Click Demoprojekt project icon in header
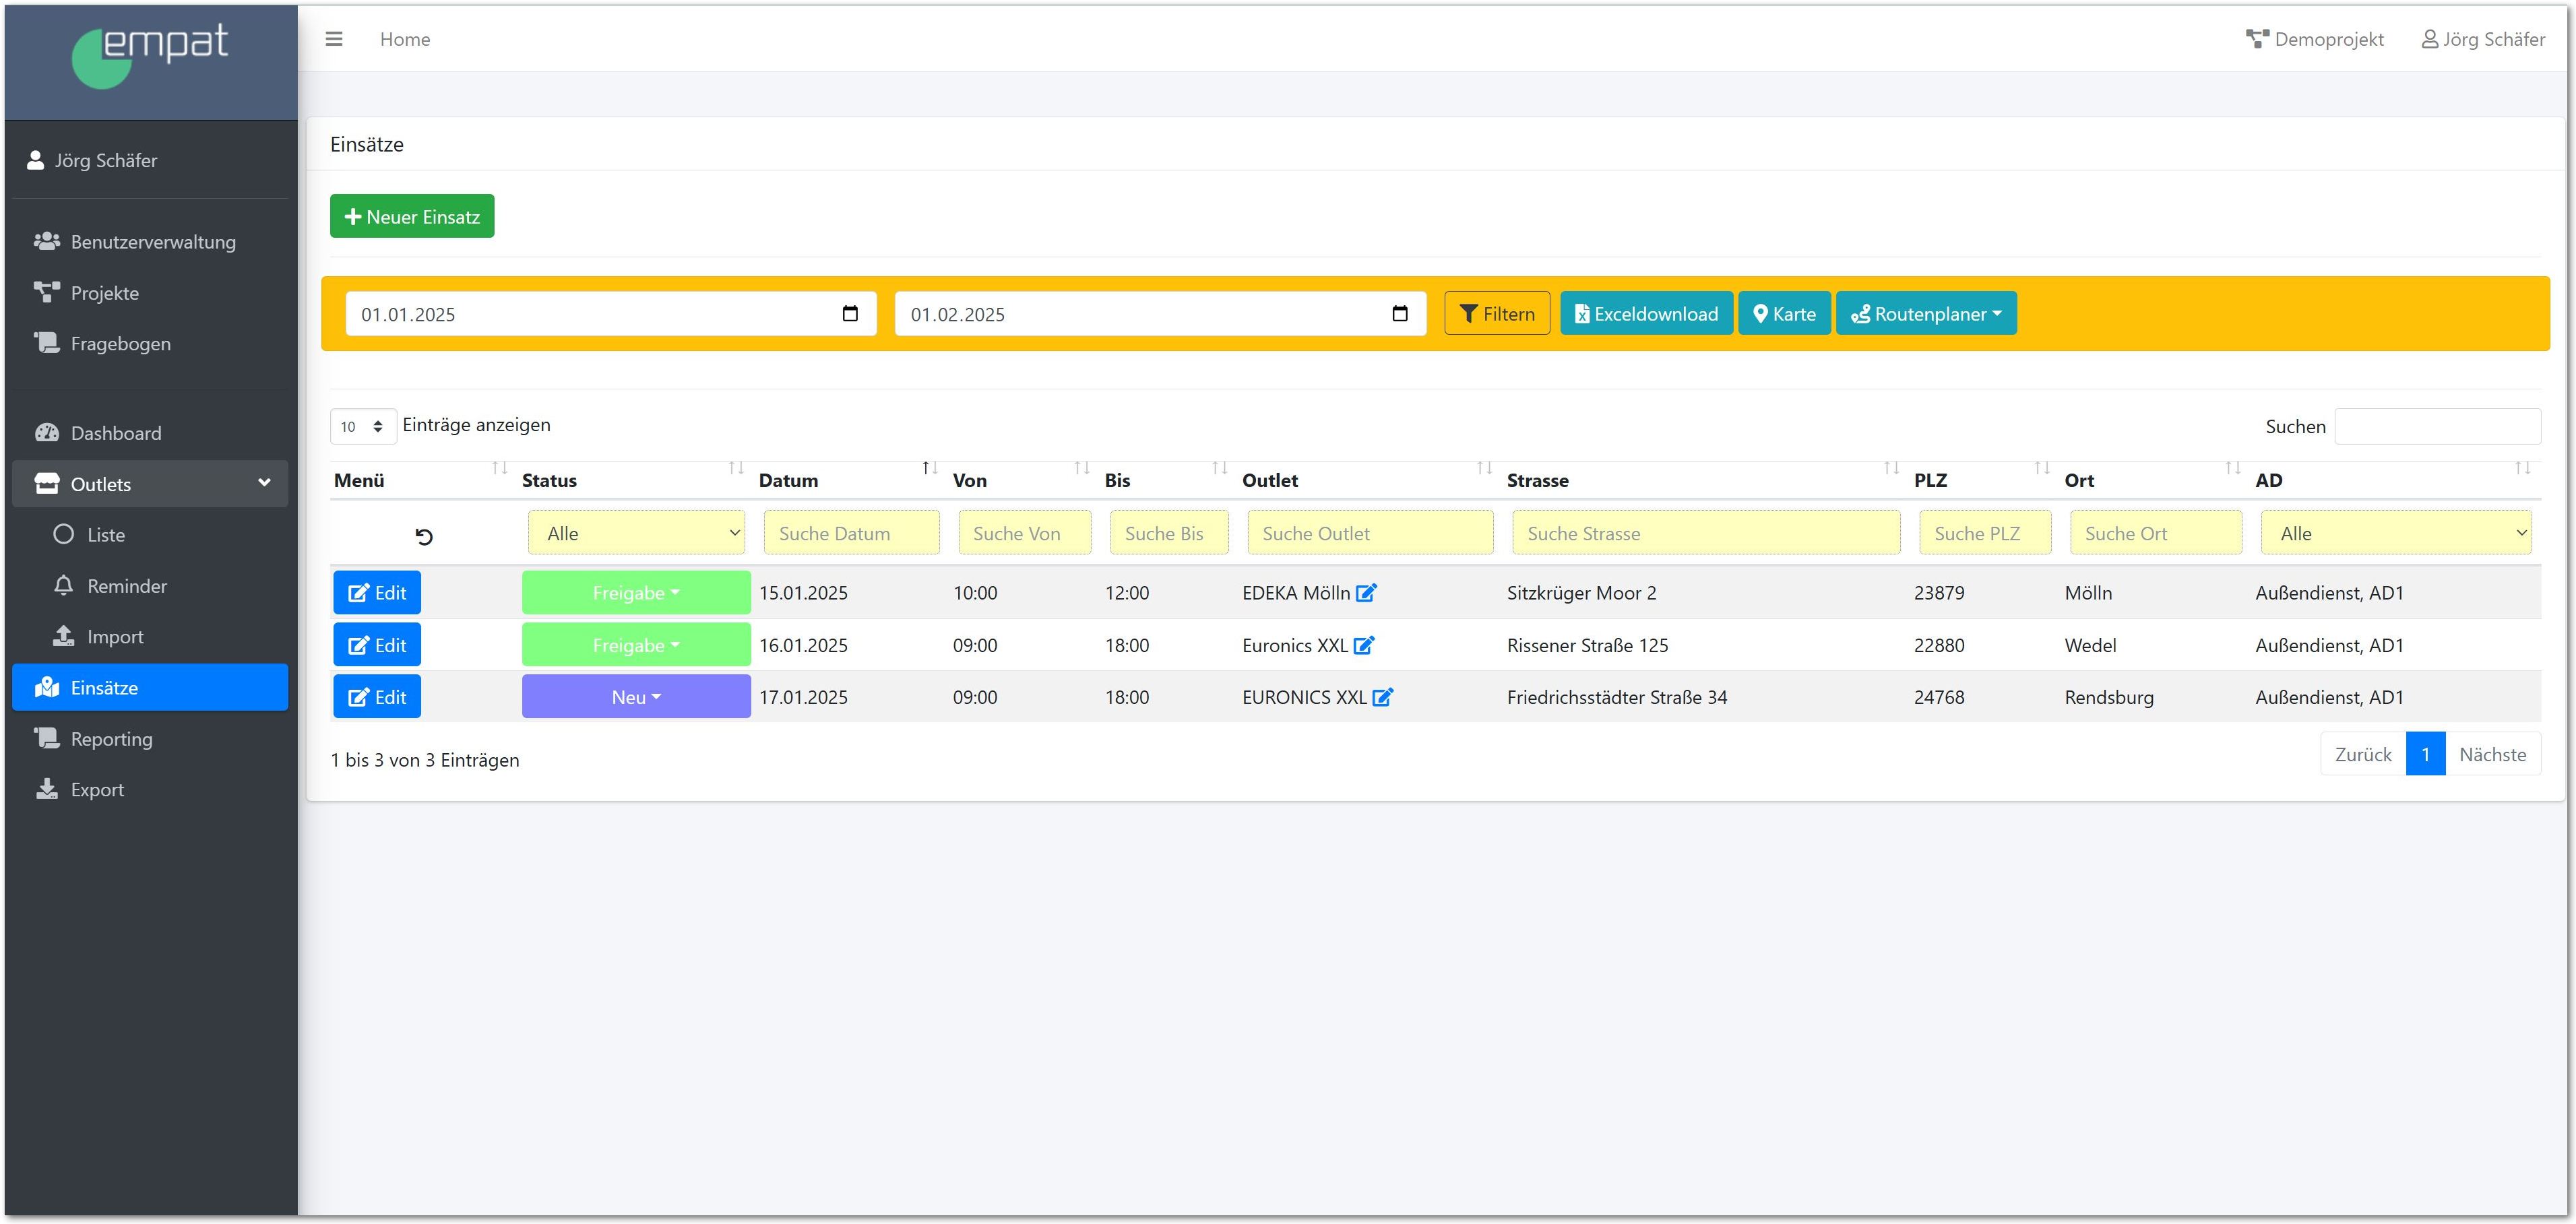2576x1224 pixels. pyautogui.click(x=2257, y=39)
